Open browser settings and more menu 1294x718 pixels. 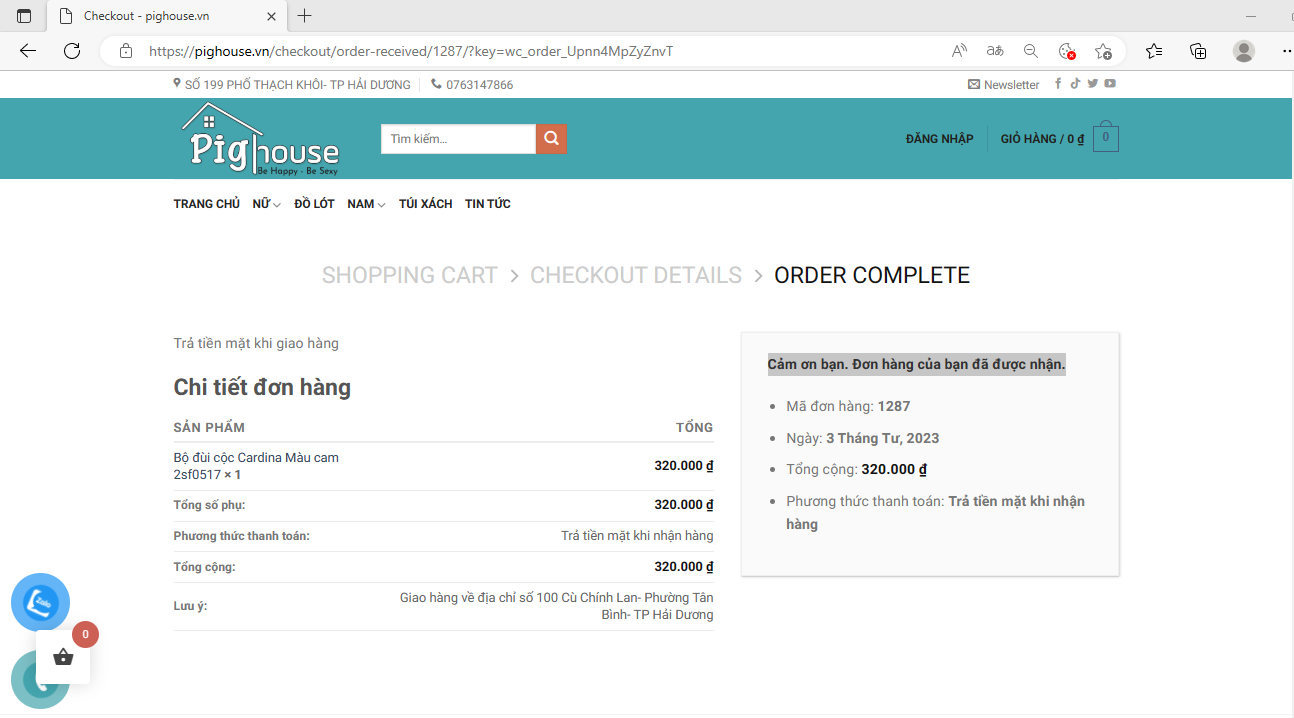(1286, 51)
